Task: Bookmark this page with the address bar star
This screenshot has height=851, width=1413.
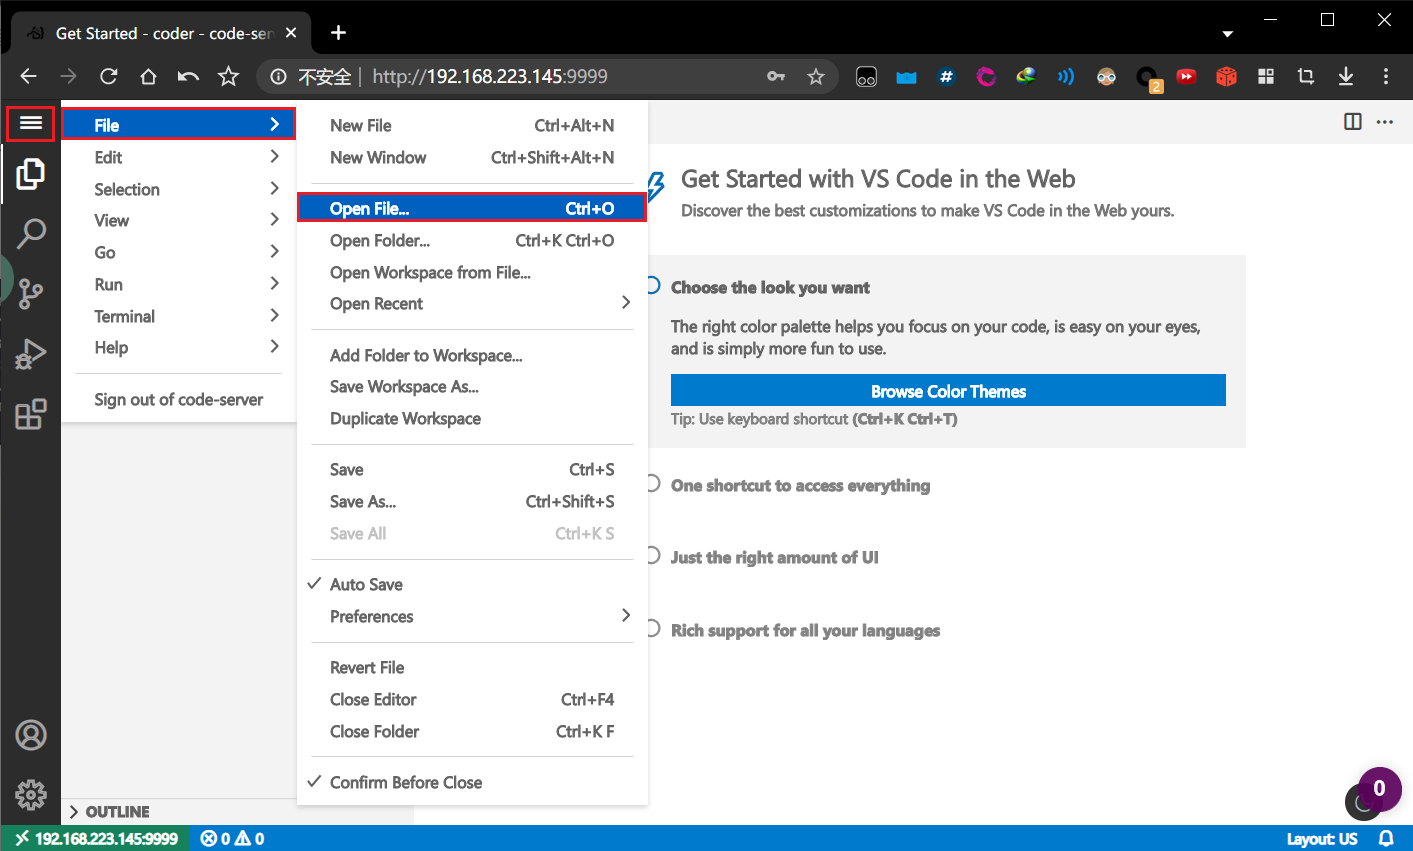Action: coord(816,76)
